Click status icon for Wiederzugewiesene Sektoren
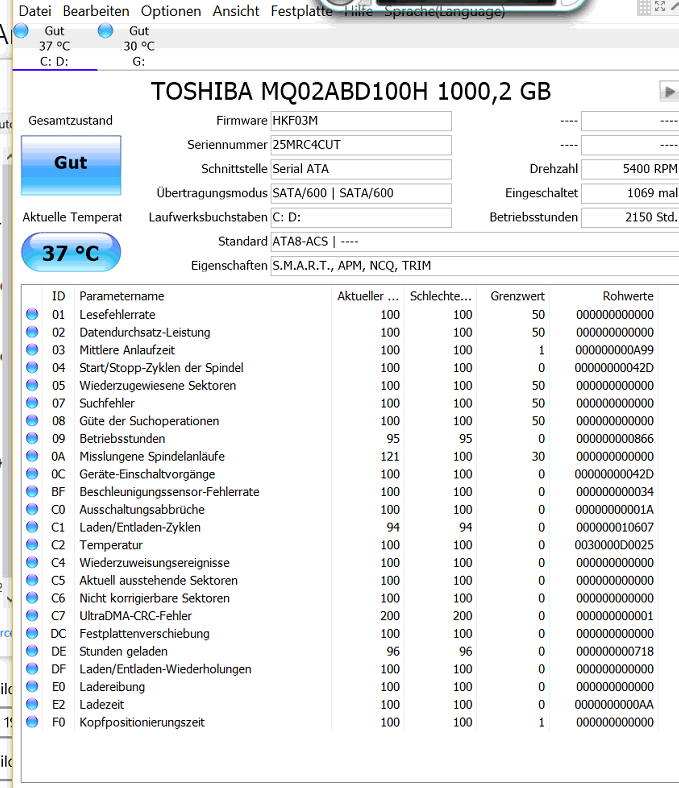Image resolution: width=679 pixels, height=788 pixels. [32, 385]
